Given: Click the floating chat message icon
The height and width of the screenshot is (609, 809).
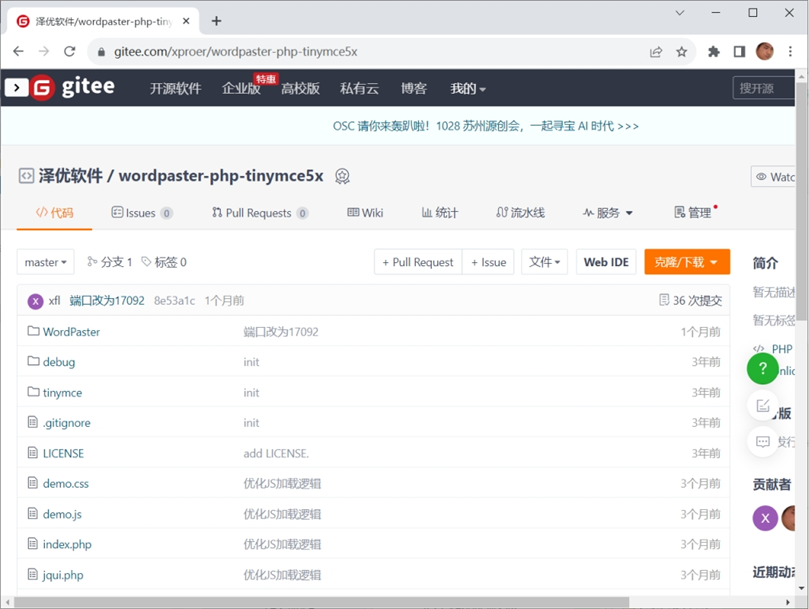Looking at the screenshot, I should tap(763, 442).
